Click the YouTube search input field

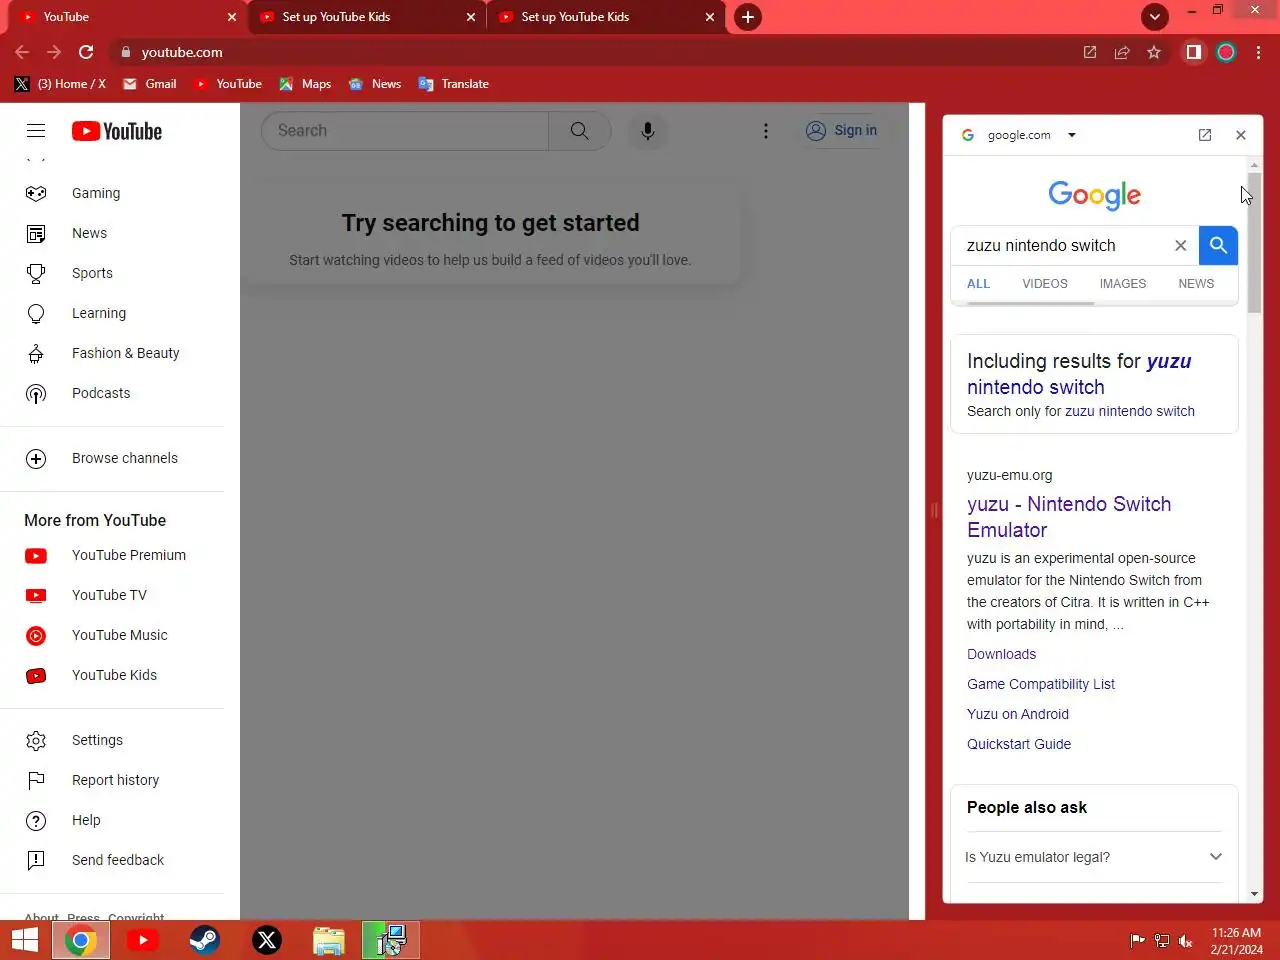click(405, 131)
